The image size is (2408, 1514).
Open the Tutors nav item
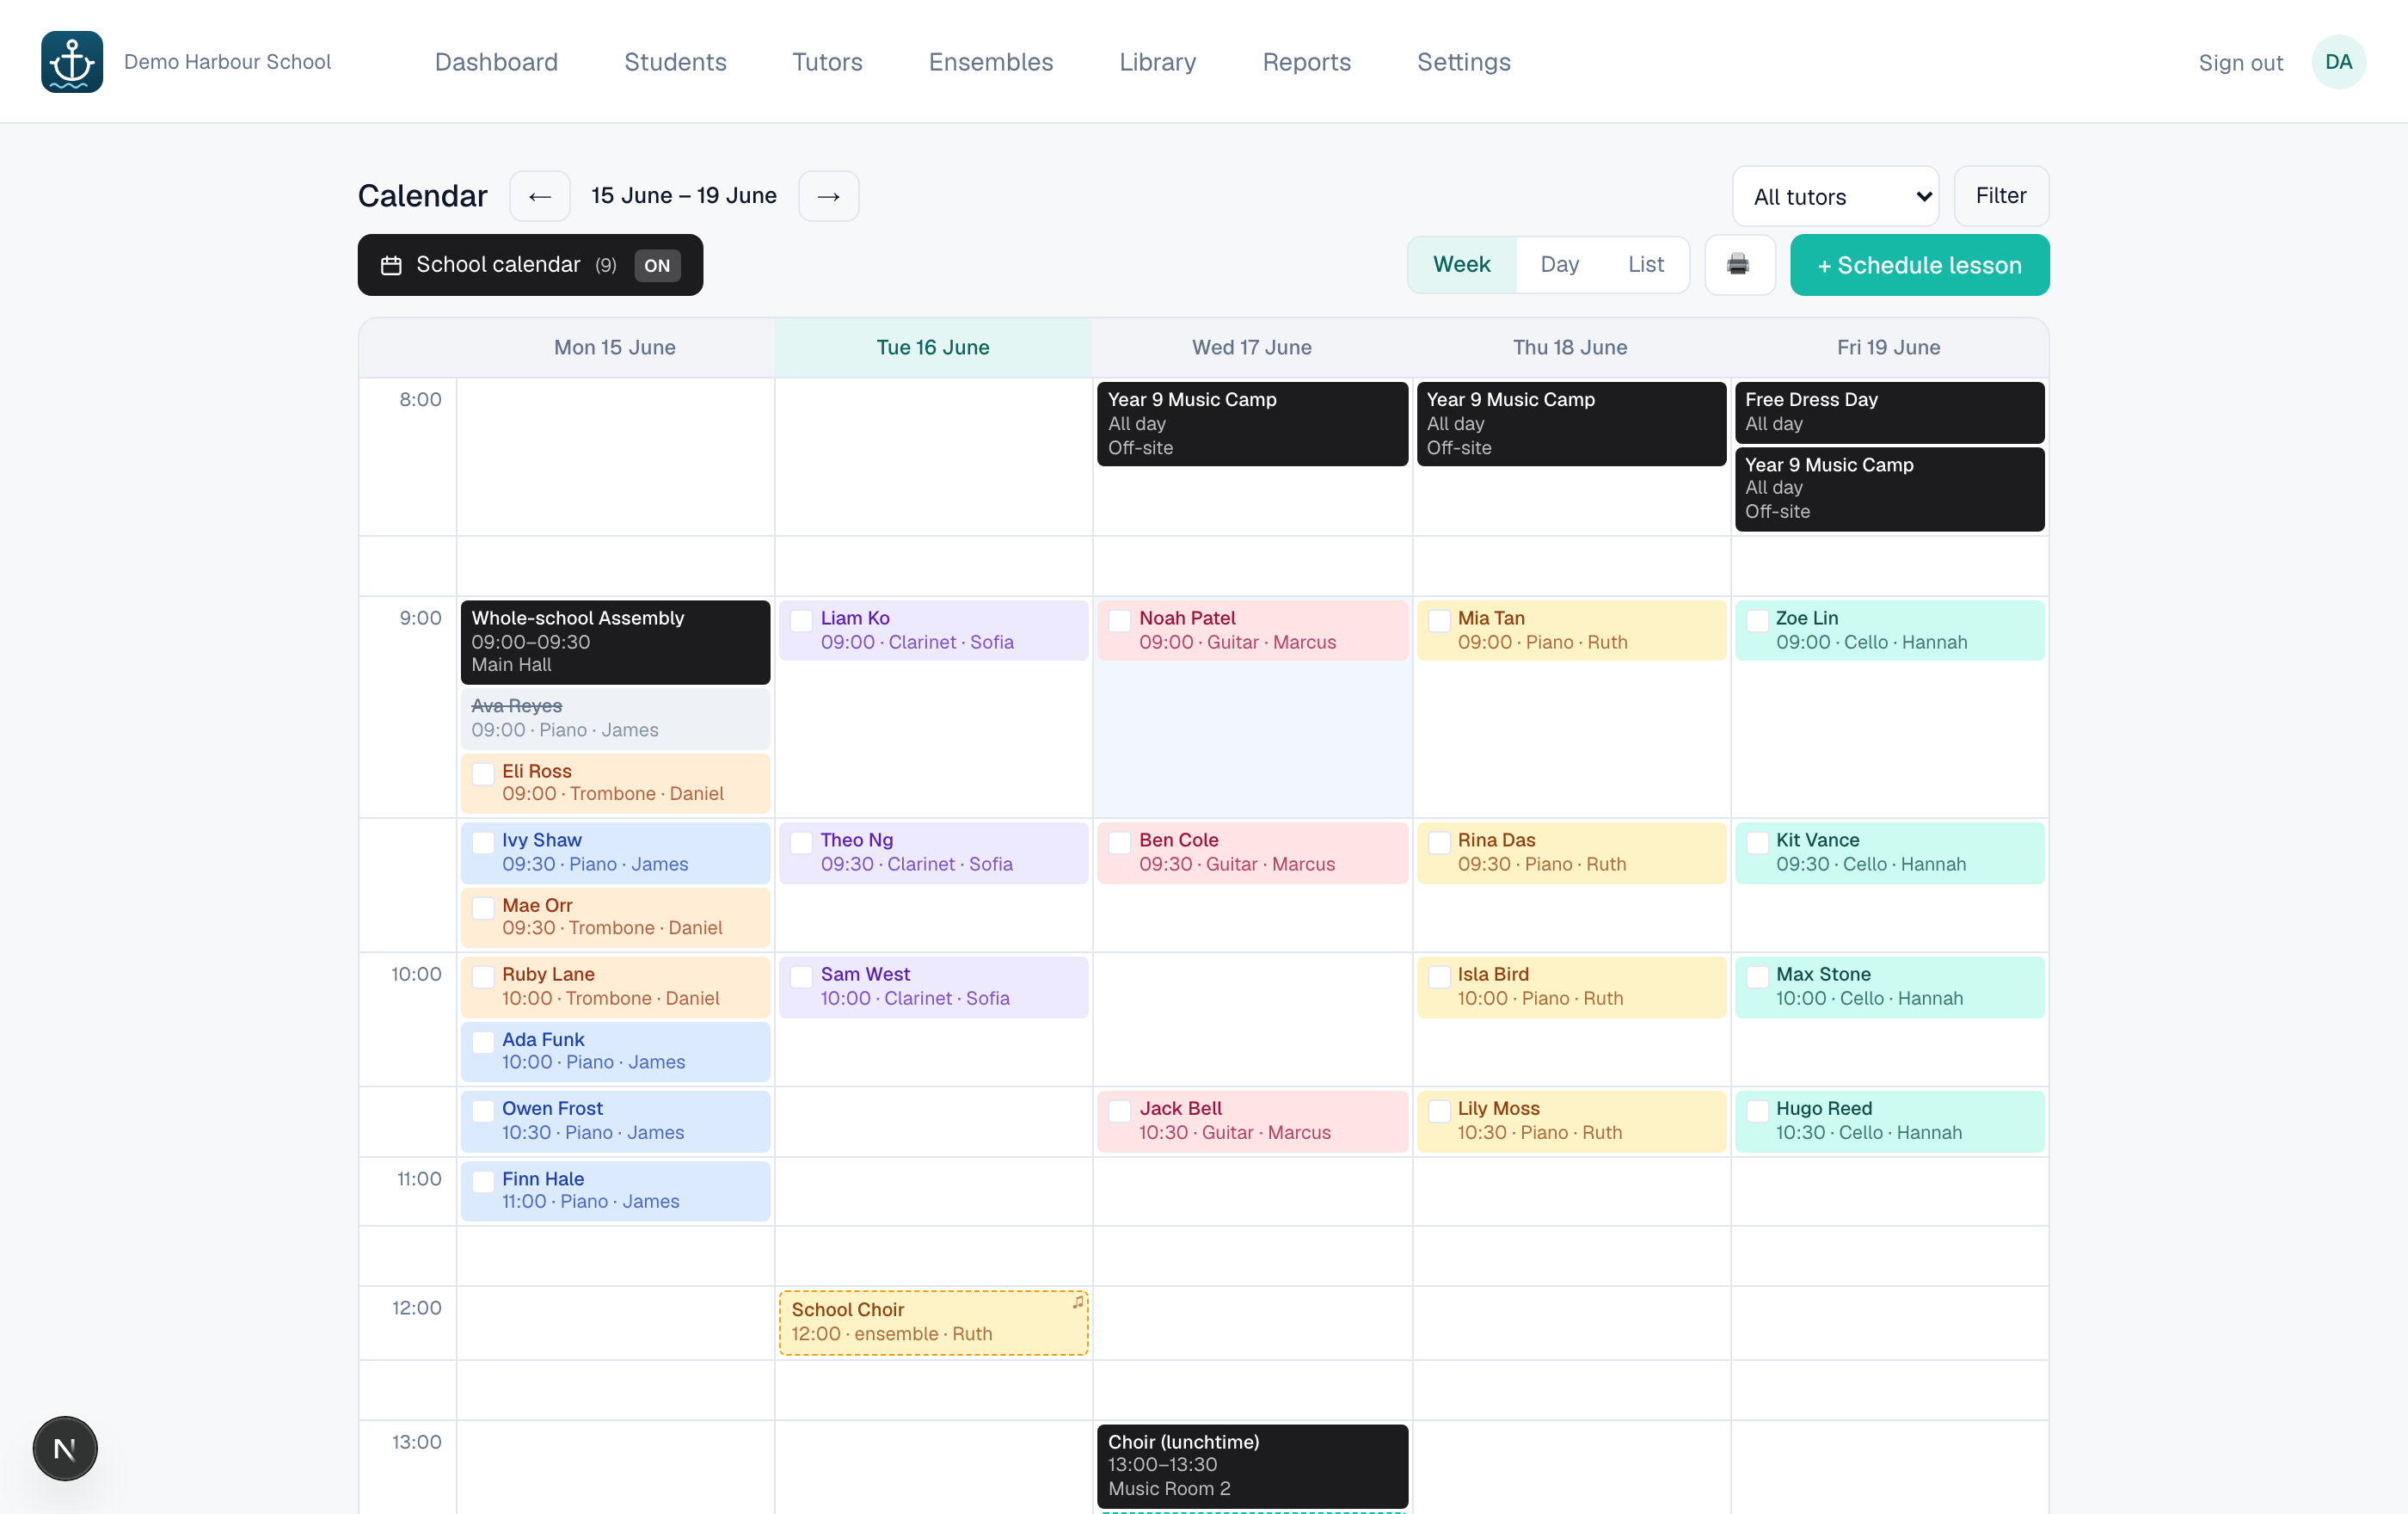click(x=827, y=62)
